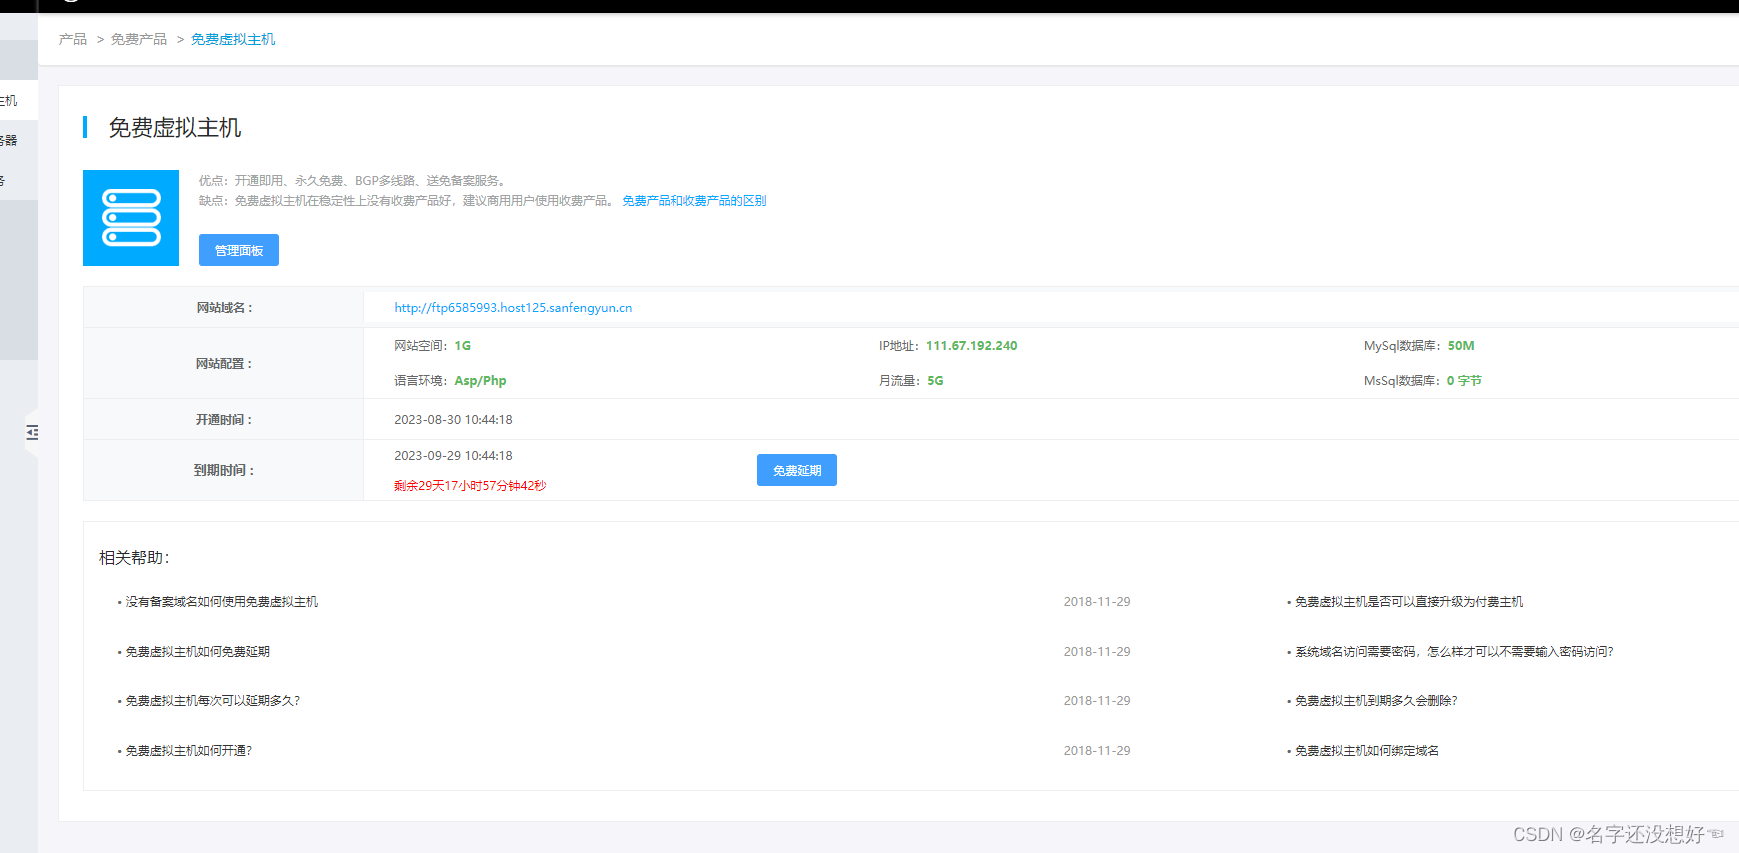
Task: Open help article 没有备案域名如何使用免费虚拟主机
Action: pos(221,602)
